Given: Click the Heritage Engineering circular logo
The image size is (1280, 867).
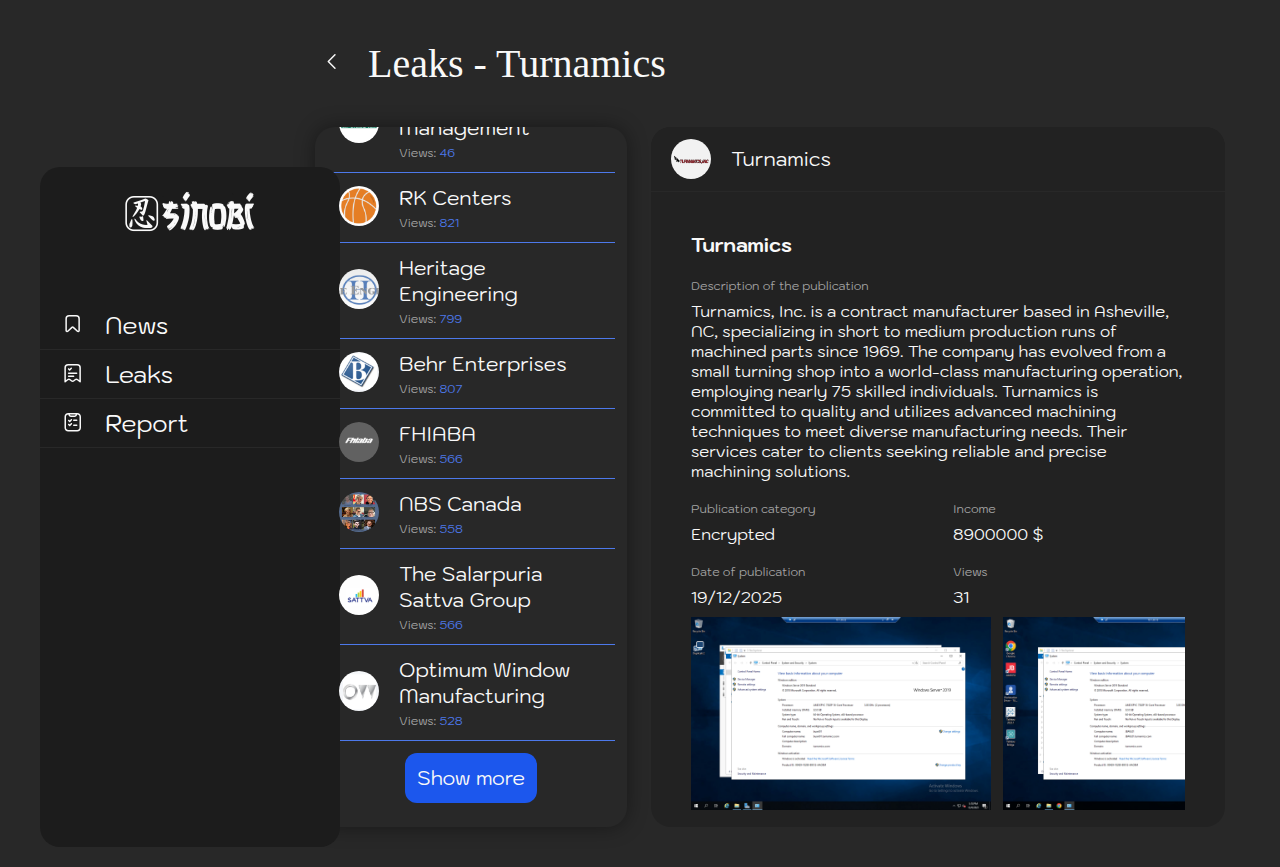Looking at the screenshot, I should 359,290.
